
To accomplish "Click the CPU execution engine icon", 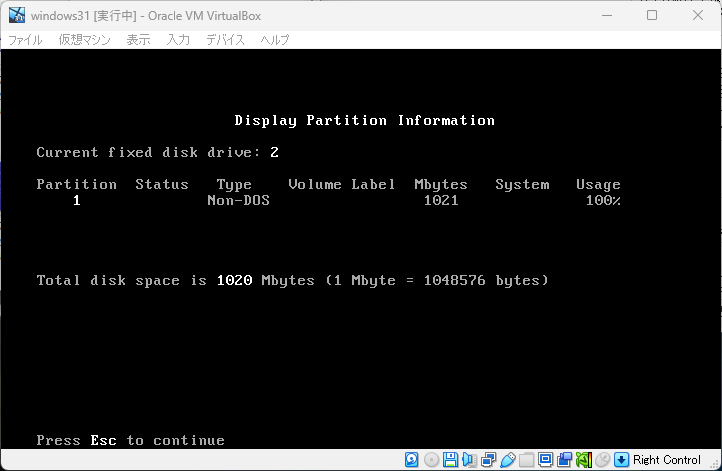I will pyautogui.click(x=584, y=459).
